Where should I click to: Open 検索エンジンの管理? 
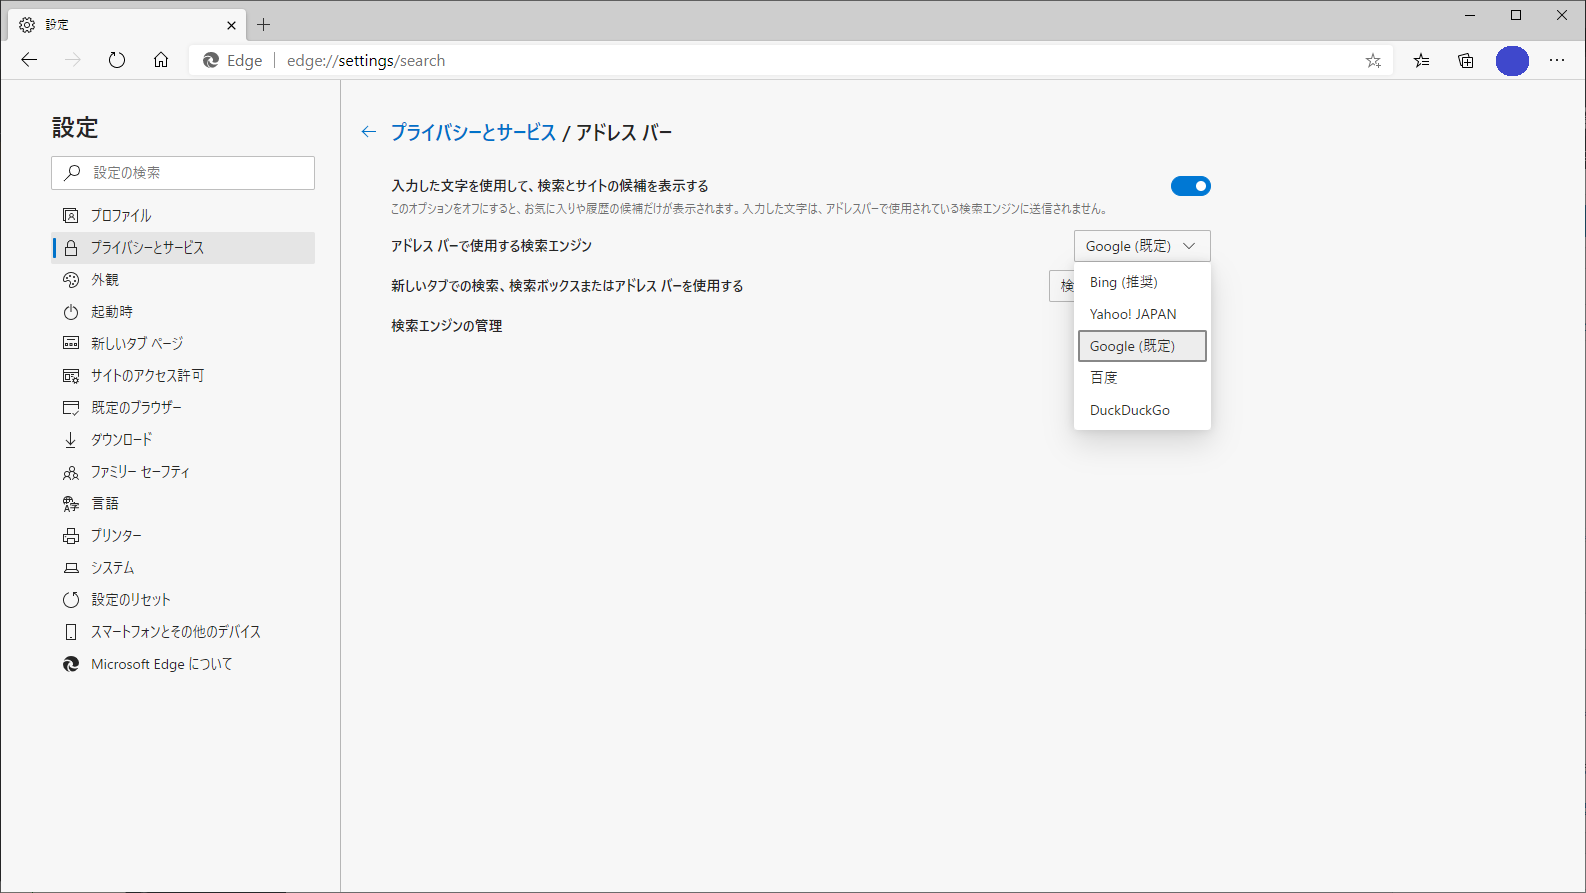(x=447, y=326)
